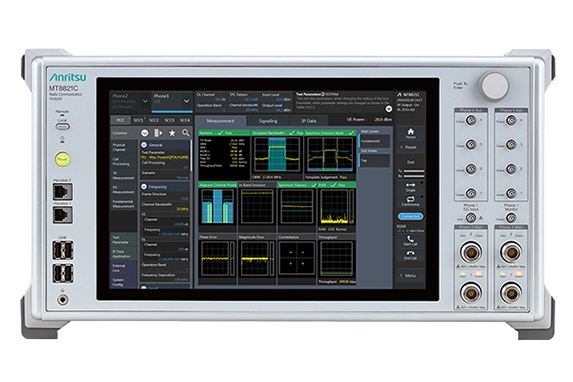Open the RX Measurement category
Screen dimensions: 573x382
[x=124, y=189]
